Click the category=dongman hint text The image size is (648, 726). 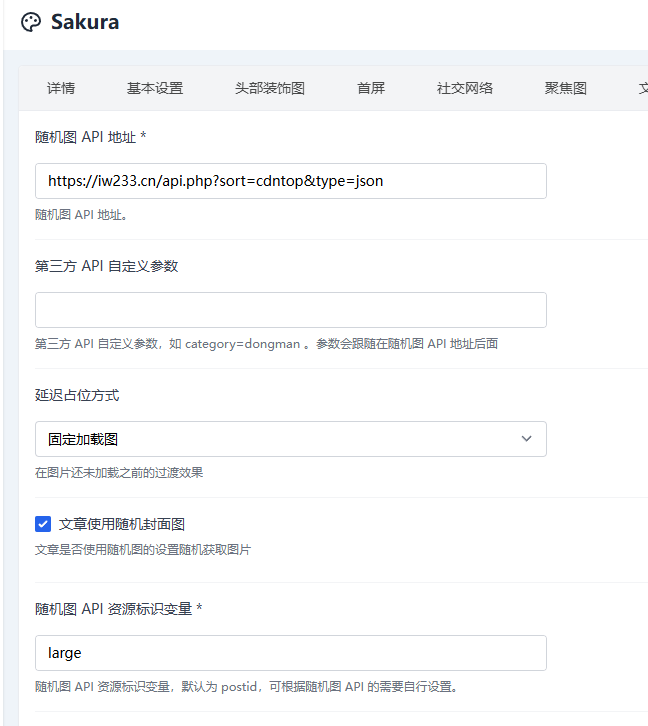coord(242,344)
